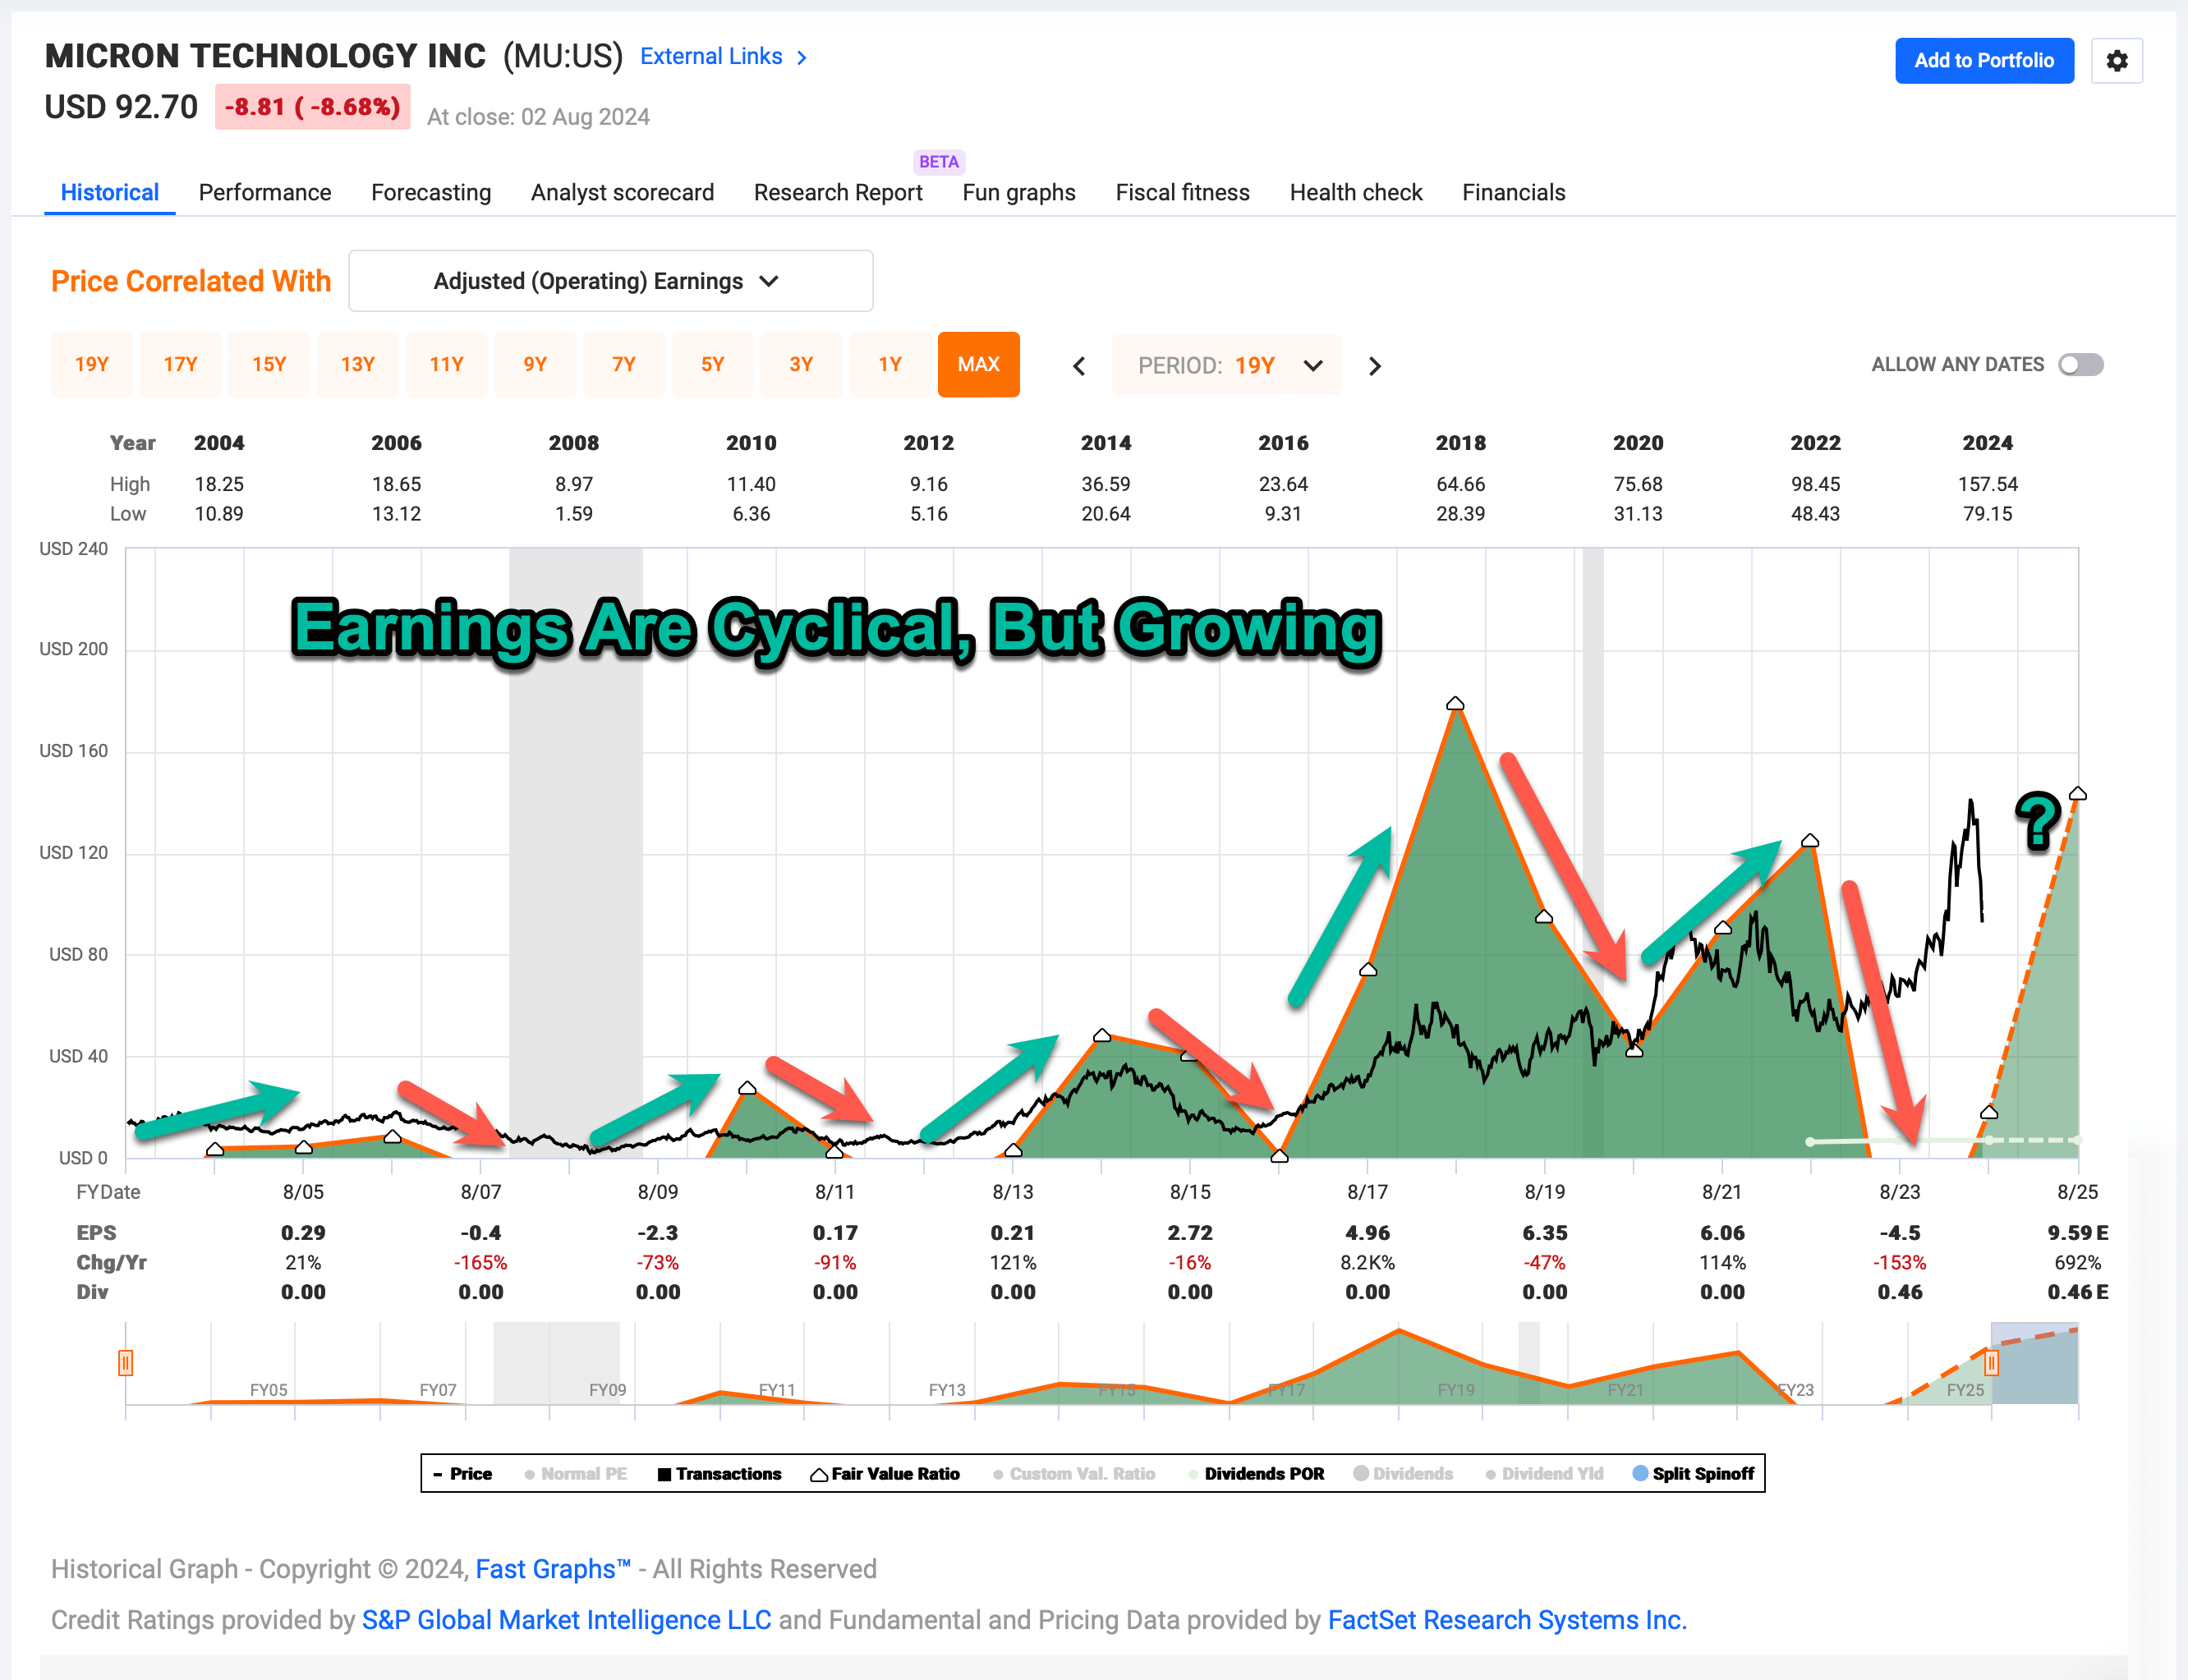
Task: Open the FactSet Research Systems Inc. link
Action: [x=1506, y=1620]
